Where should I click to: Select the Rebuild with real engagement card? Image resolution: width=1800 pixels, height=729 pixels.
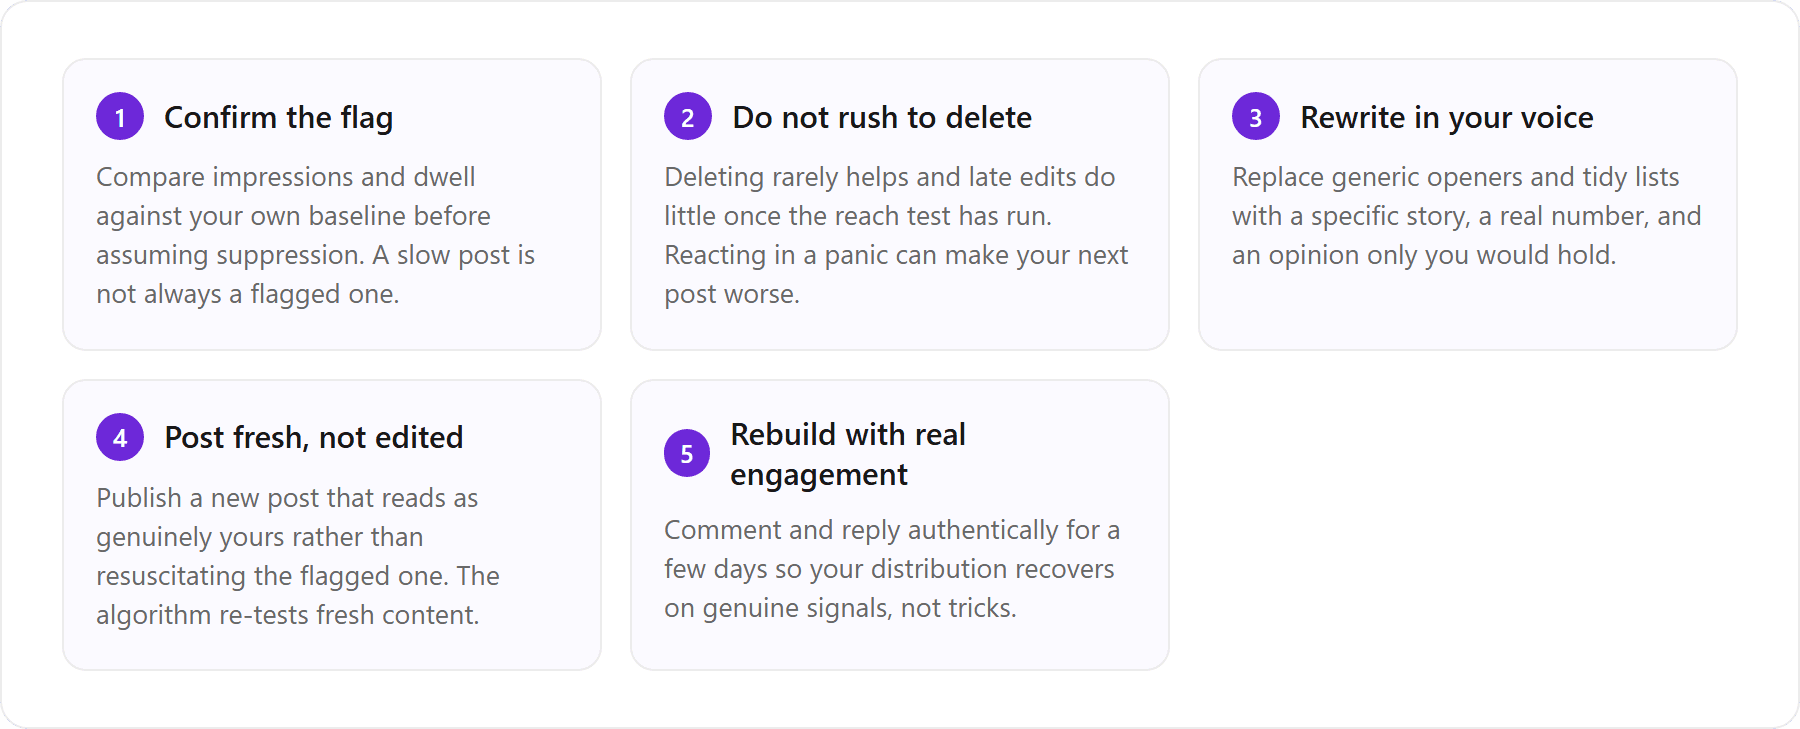click(900, 525)
